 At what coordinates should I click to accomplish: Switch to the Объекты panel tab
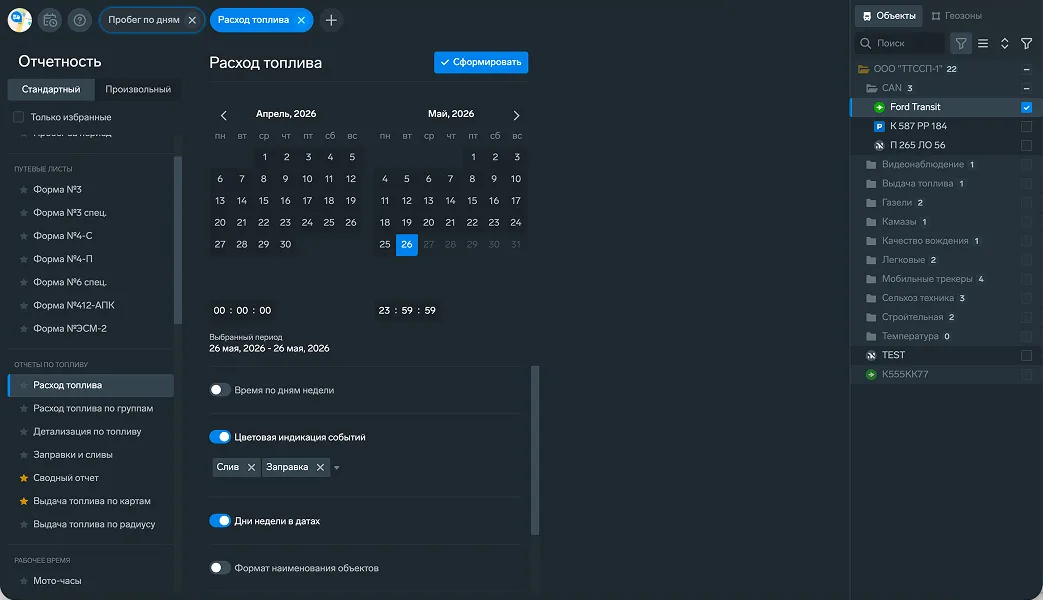[889, 16]
